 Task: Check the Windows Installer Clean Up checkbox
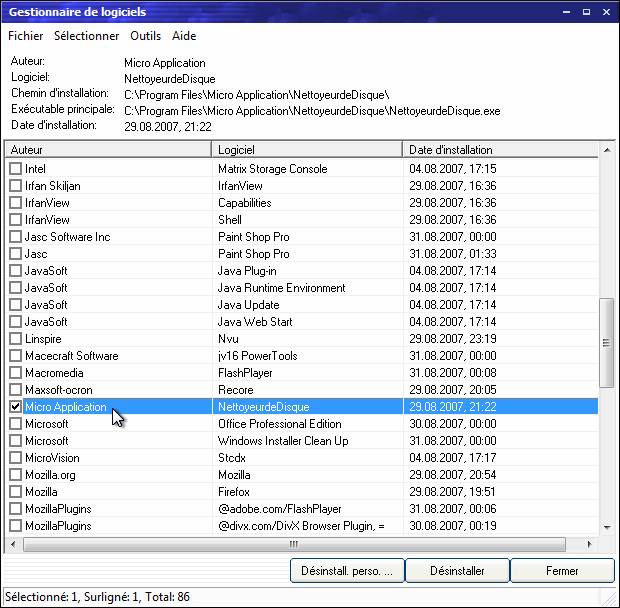point(15,441)
